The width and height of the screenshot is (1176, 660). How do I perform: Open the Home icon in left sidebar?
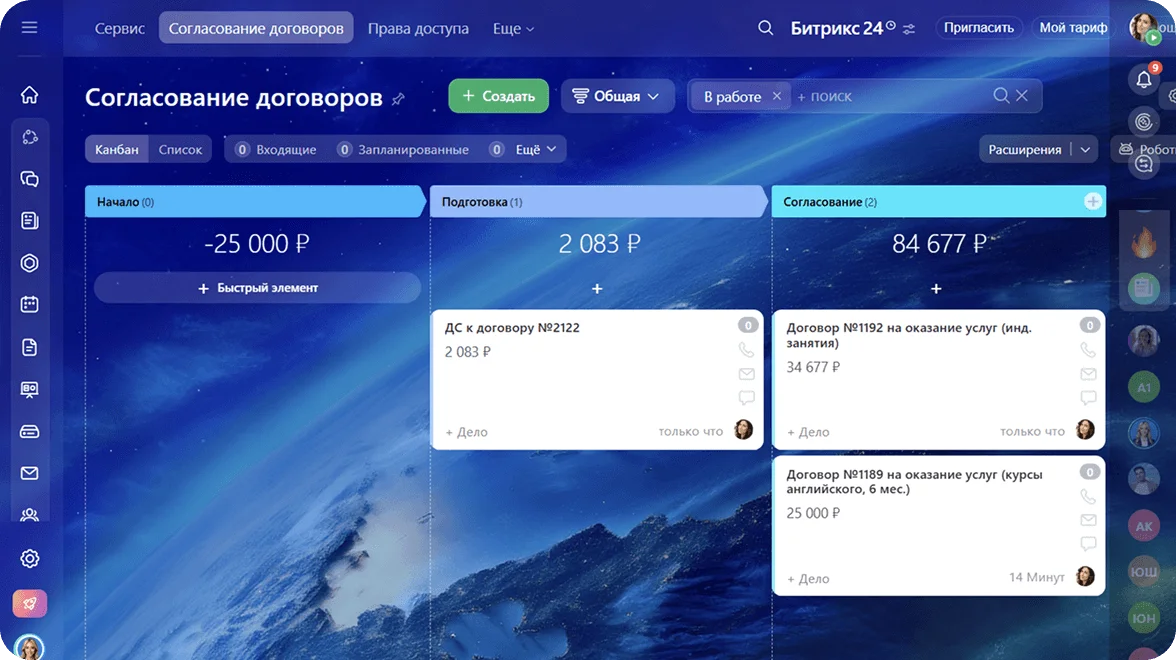(x=29, y=93)
